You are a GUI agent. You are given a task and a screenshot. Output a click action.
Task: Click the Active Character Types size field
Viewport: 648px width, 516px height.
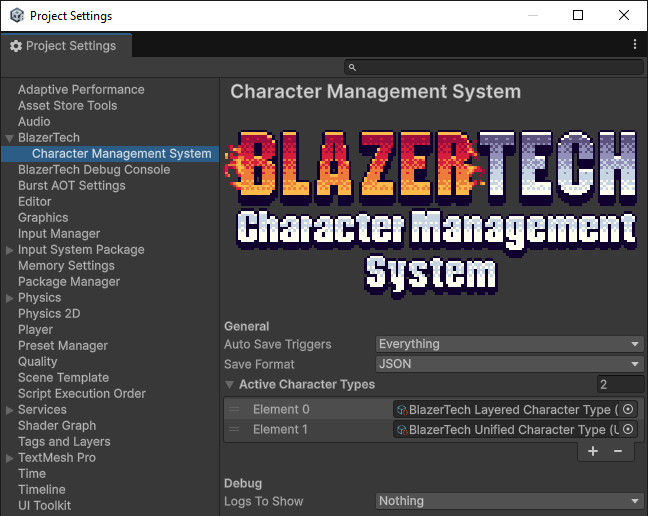[x=620, y=384]
